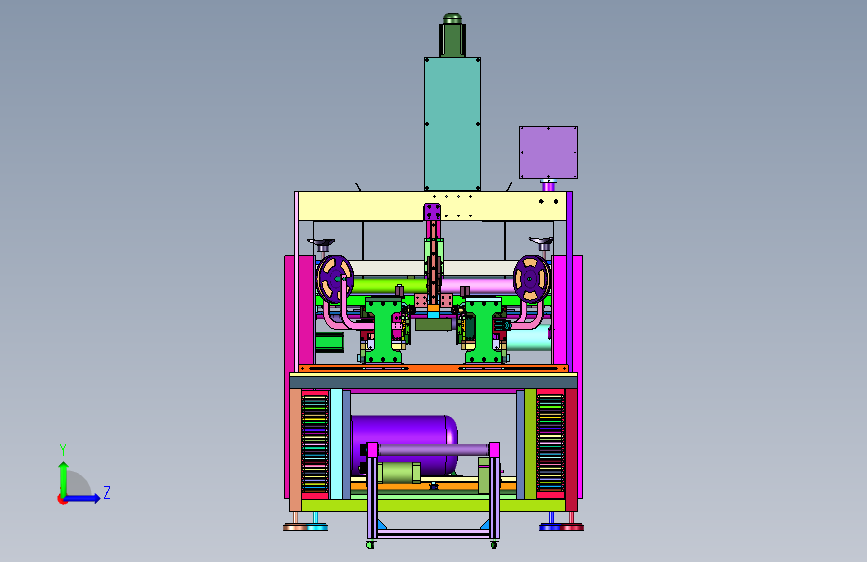Select the green motor atop the column
The height and width of the screenshot is (562, 867).
pyautogui.click(x=452, y=35)
